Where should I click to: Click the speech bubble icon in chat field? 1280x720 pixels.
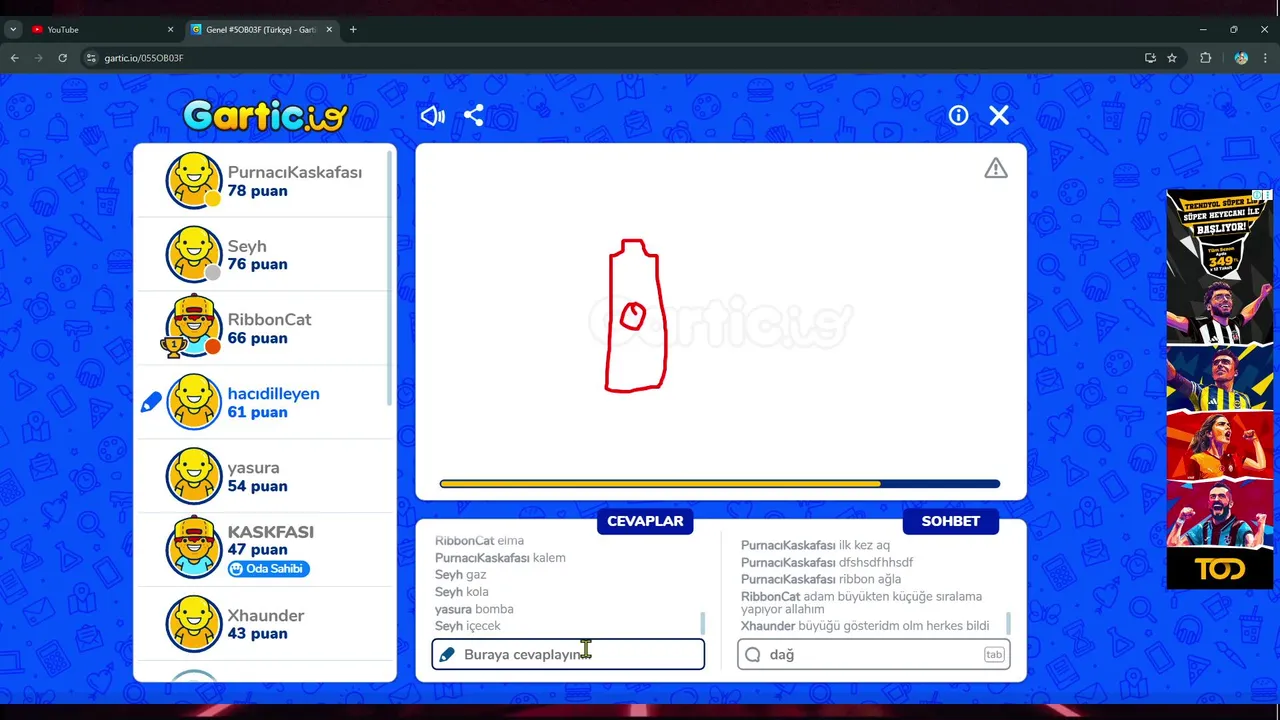[x=753, y=654]
